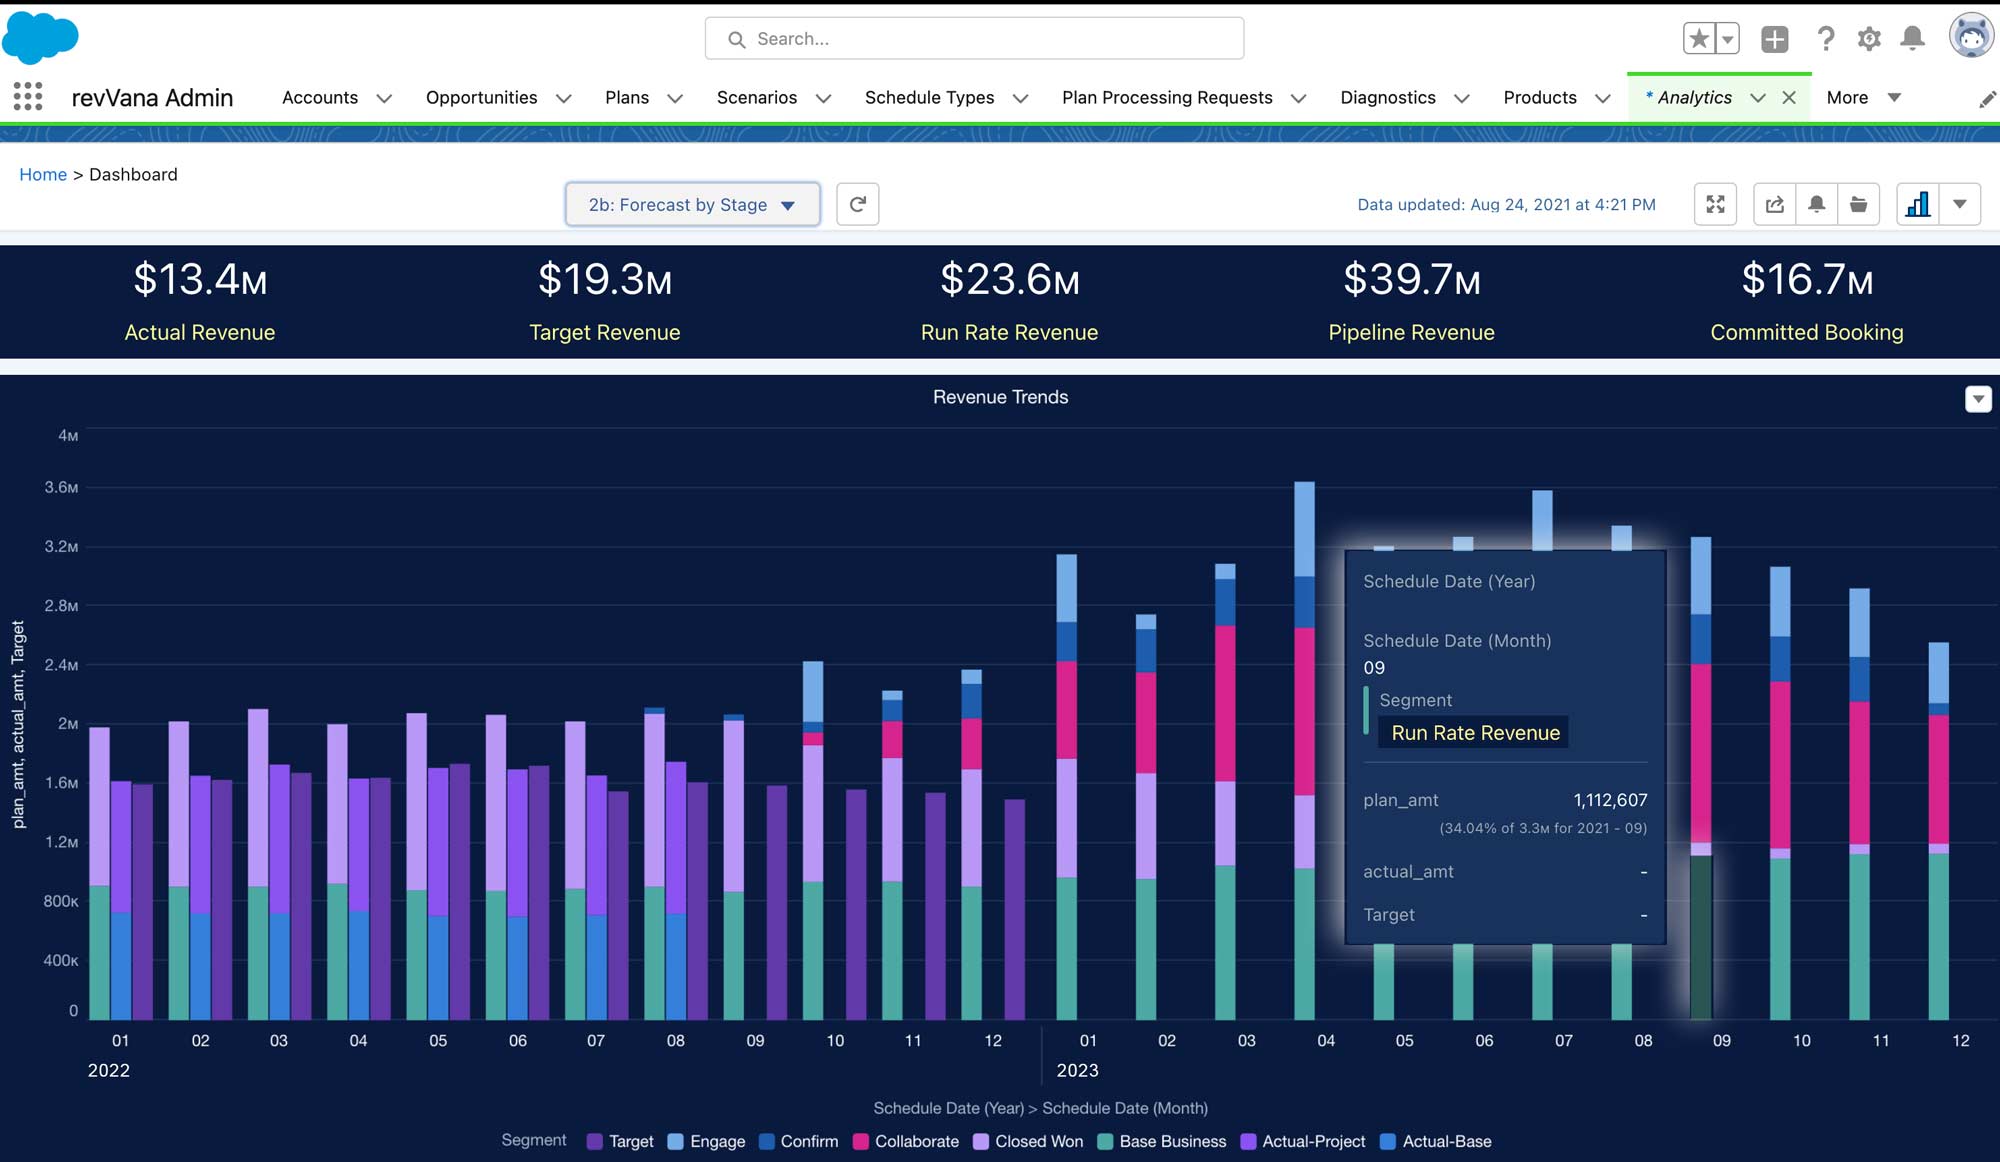Open the Help question mark icon
The width and height of the screenshot is (2000, 1162).
pos(1826,39)
